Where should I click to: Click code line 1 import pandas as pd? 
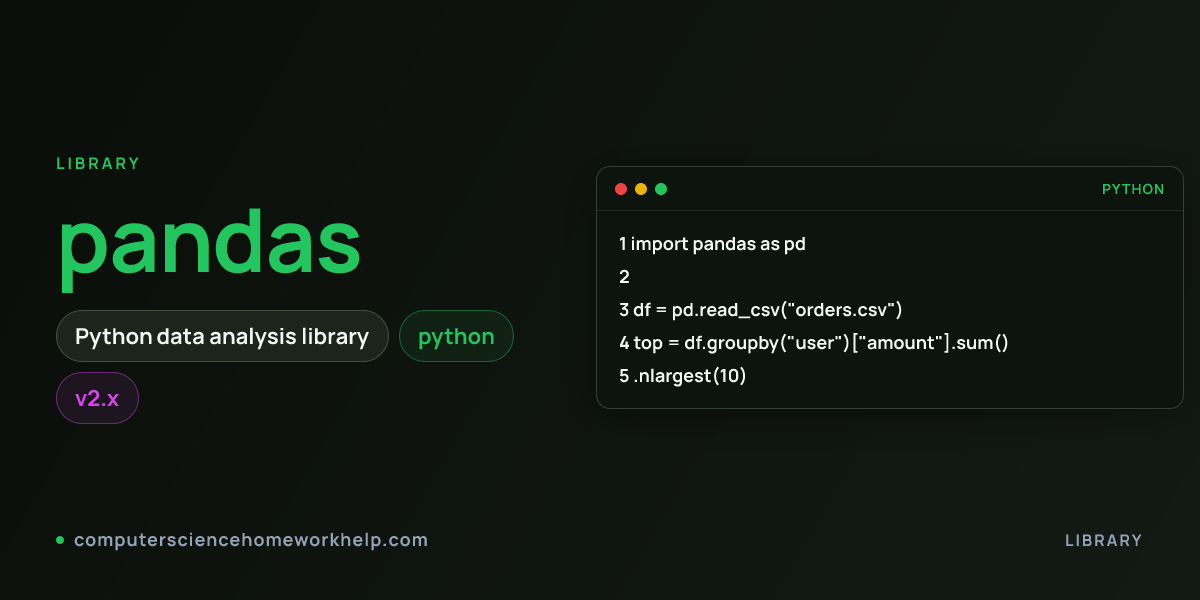pyautogui.click(x=712, y=243)
